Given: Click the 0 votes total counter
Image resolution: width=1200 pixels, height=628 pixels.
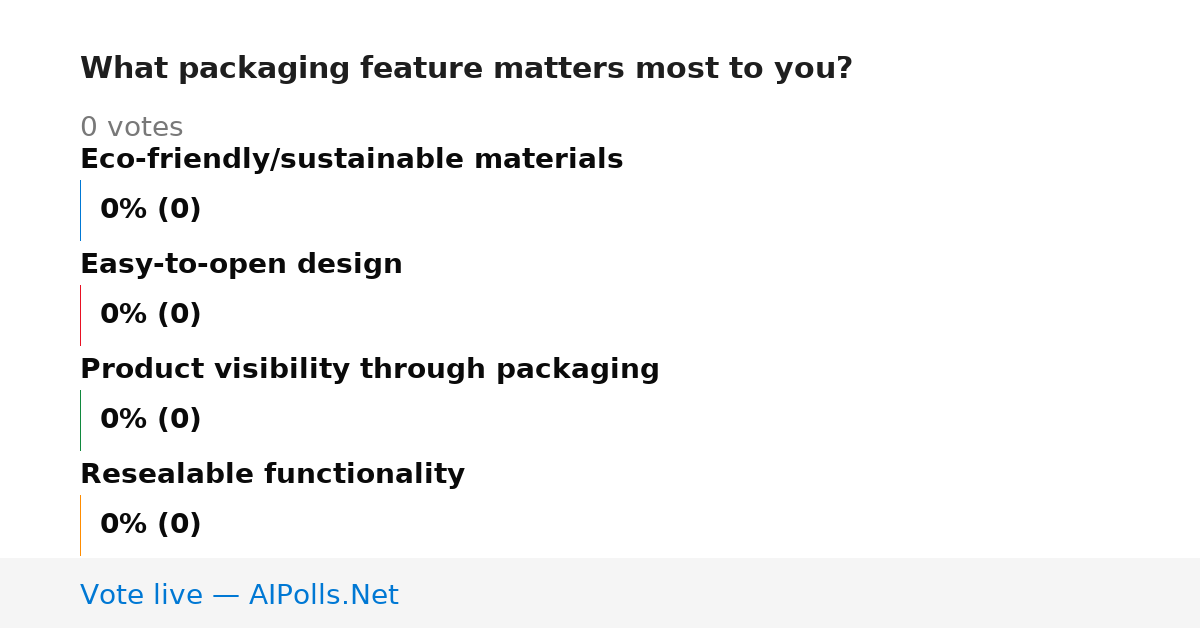Looking at the screenshot, I should tap(131, 128).
